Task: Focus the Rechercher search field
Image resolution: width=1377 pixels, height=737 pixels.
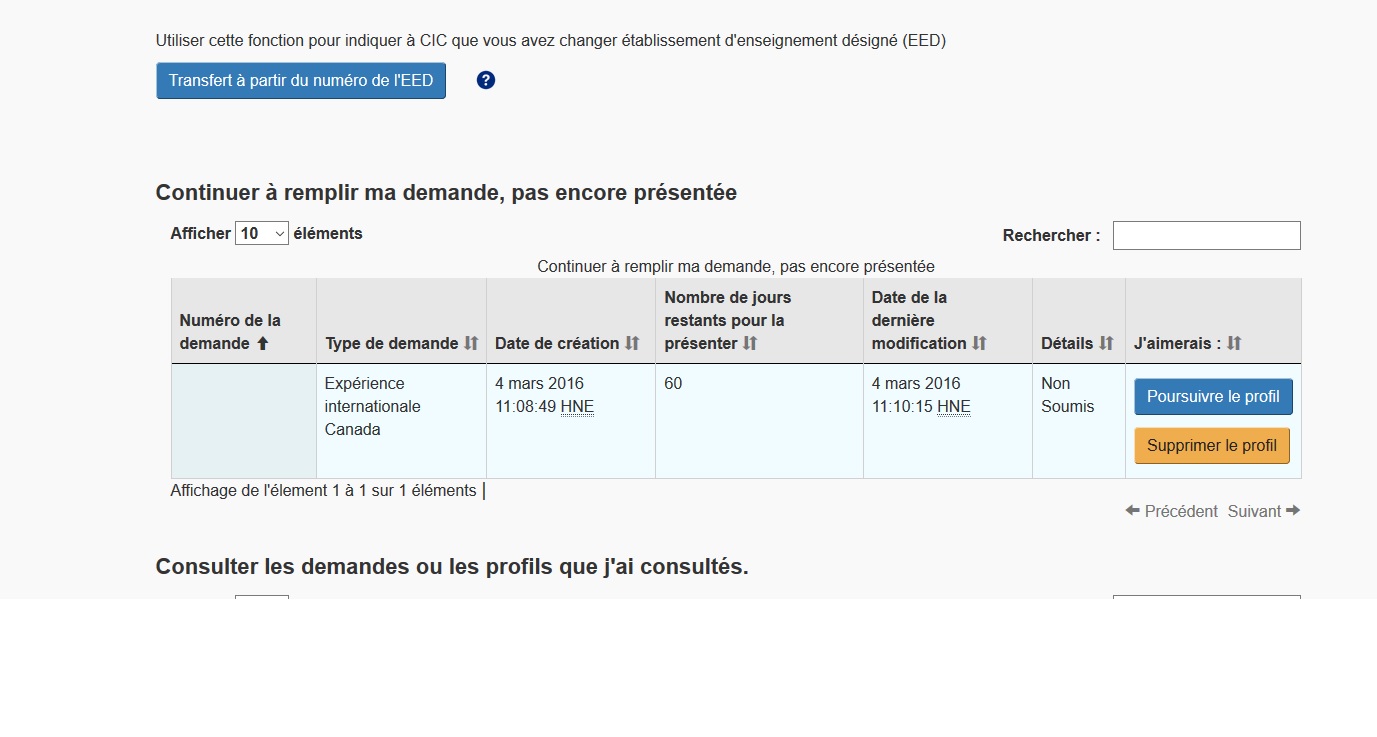Action: 1206,236
